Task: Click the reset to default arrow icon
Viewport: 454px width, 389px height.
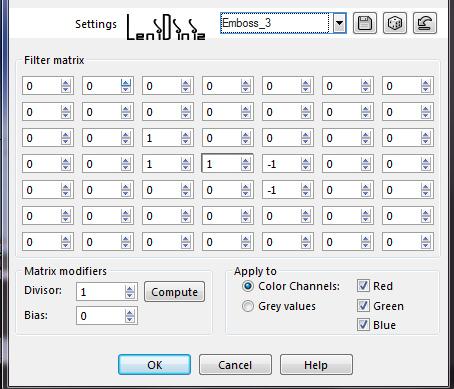Action: point(425,23)
